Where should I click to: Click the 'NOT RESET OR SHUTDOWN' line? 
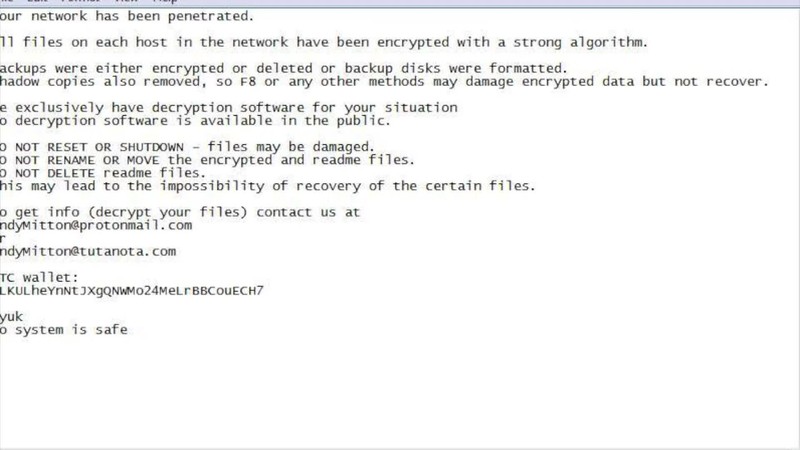(x=187, y=147)
